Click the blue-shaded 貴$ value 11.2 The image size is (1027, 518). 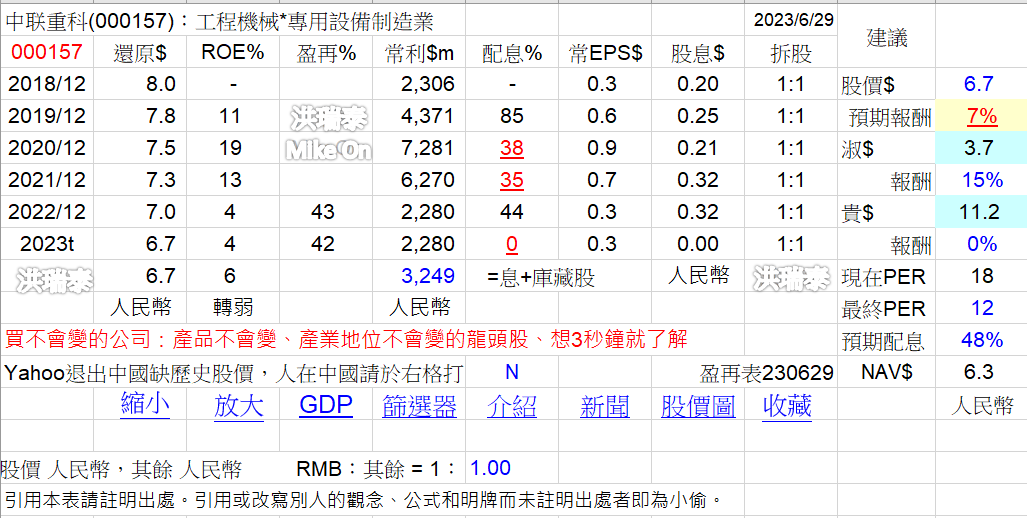(980, 212)
